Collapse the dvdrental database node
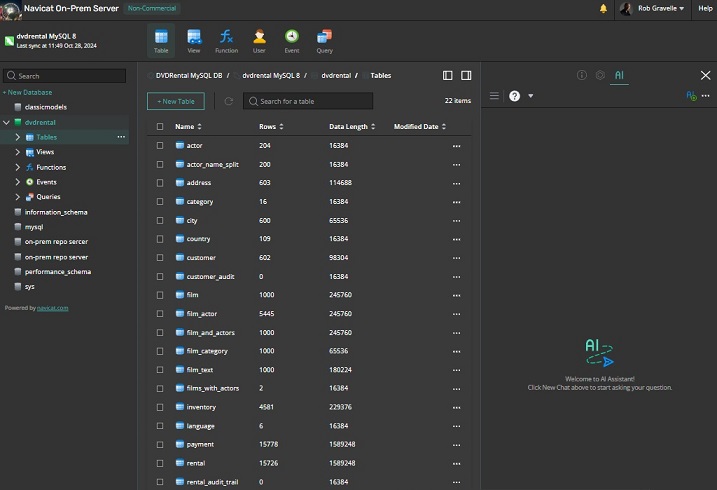Viewport: 717px width, 490px height. coord(6,122)
